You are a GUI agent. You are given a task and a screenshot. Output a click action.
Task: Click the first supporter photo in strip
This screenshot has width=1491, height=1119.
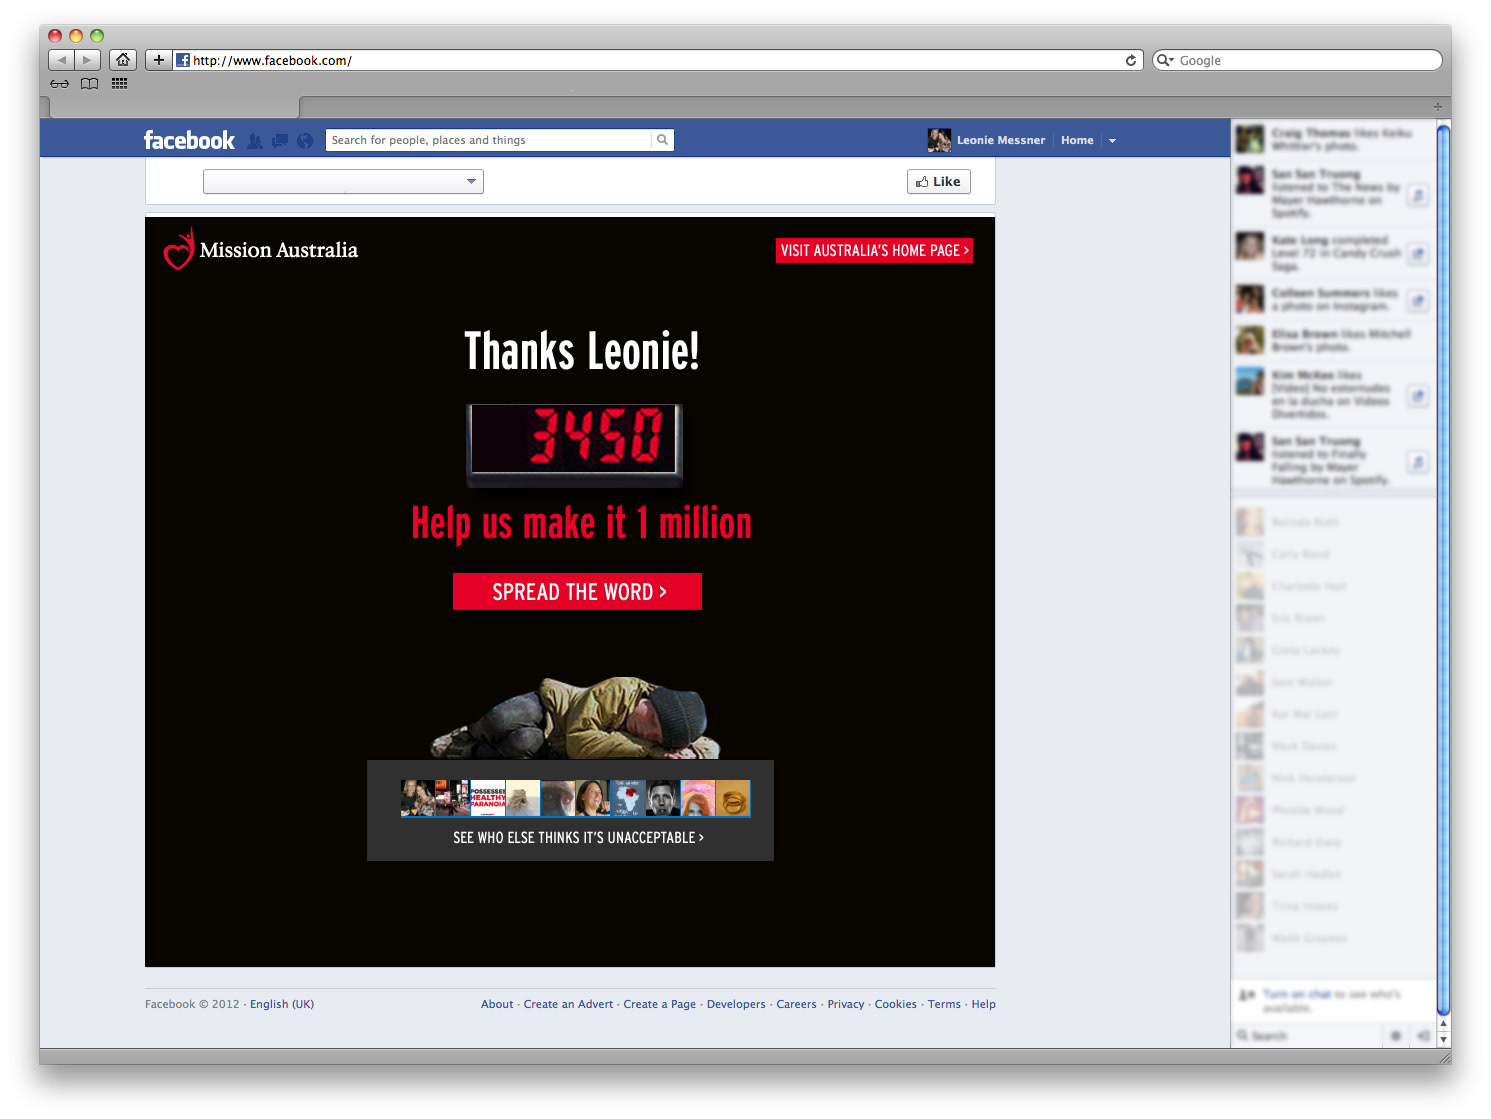pyautogui.click(x=418, y=798)
